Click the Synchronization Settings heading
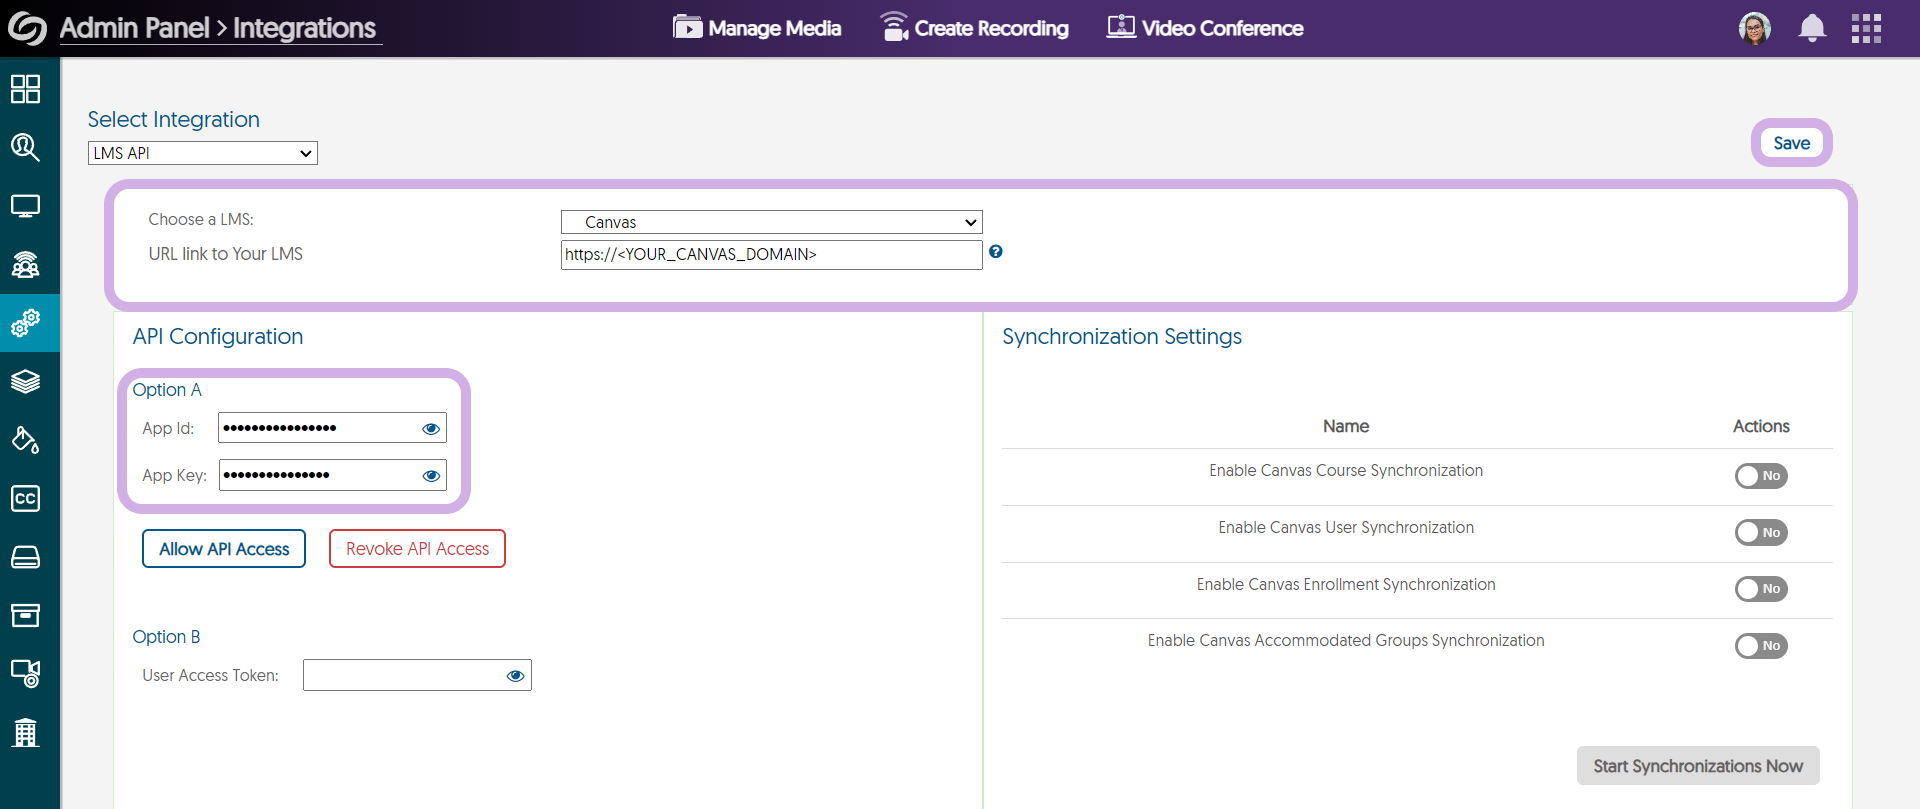 click(x=1122, y=337)
